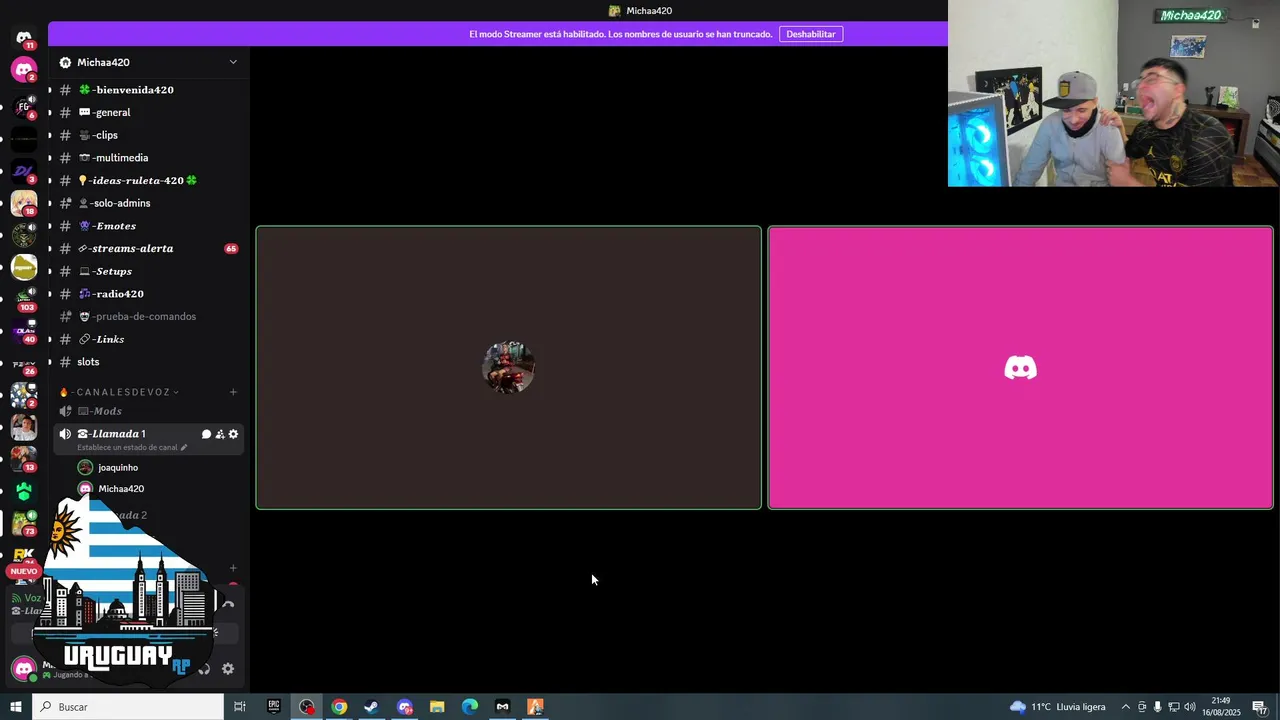
Task: Open the Setups channel
Action: click(148, 271)
